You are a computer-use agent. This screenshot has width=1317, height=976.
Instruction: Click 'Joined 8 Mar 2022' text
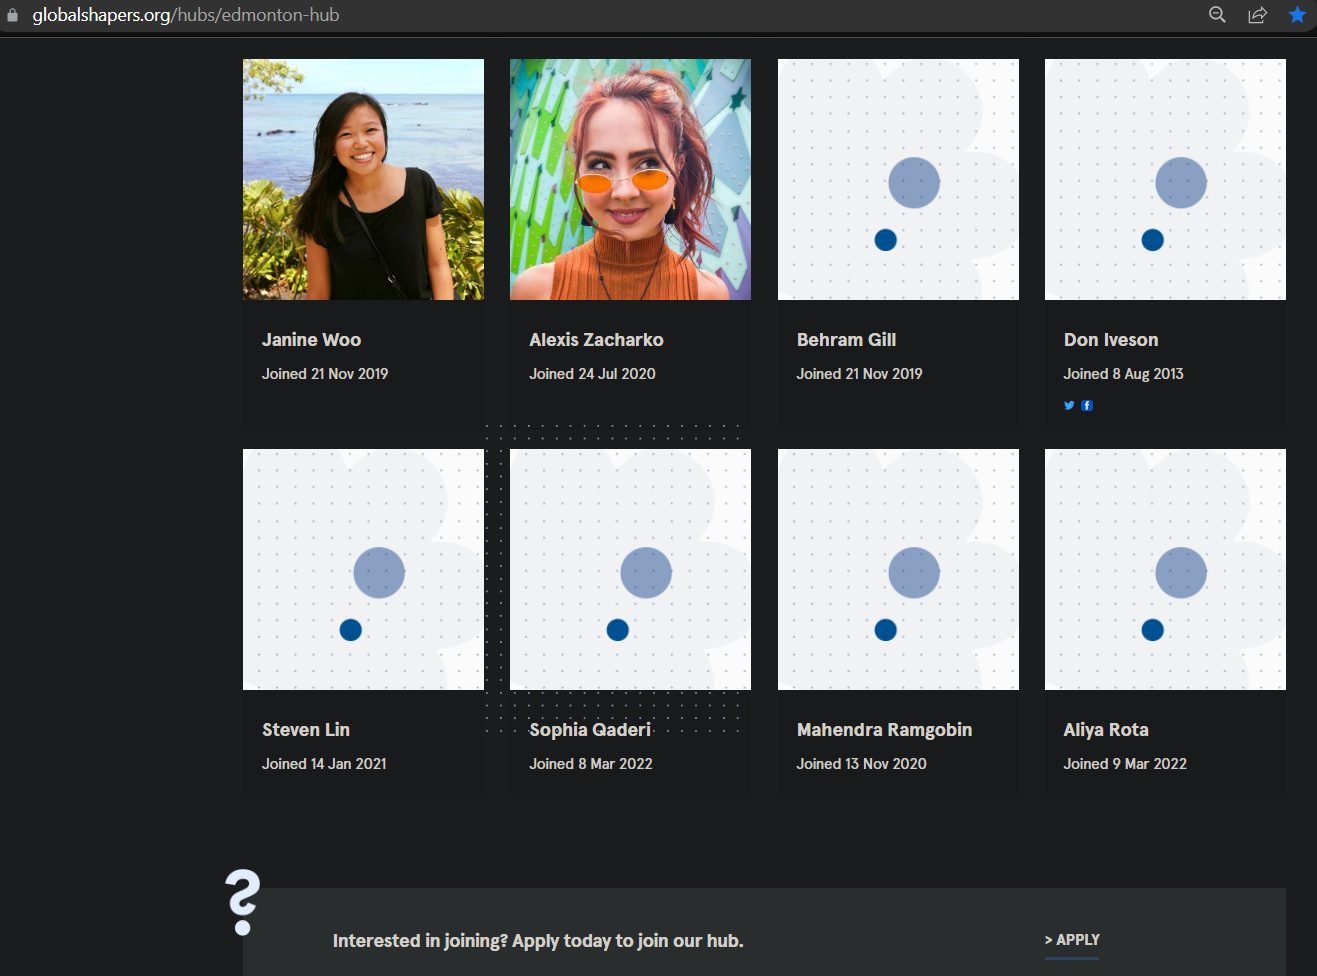(591, 764)
